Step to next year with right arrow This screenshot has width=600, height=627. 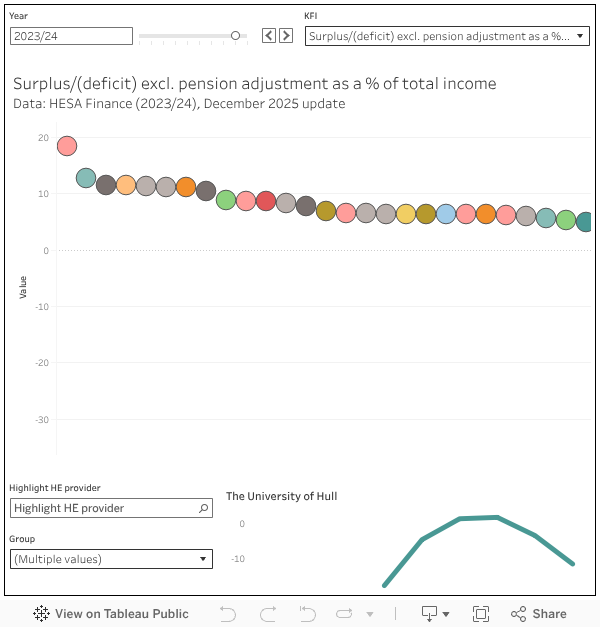tap(286, 36)
